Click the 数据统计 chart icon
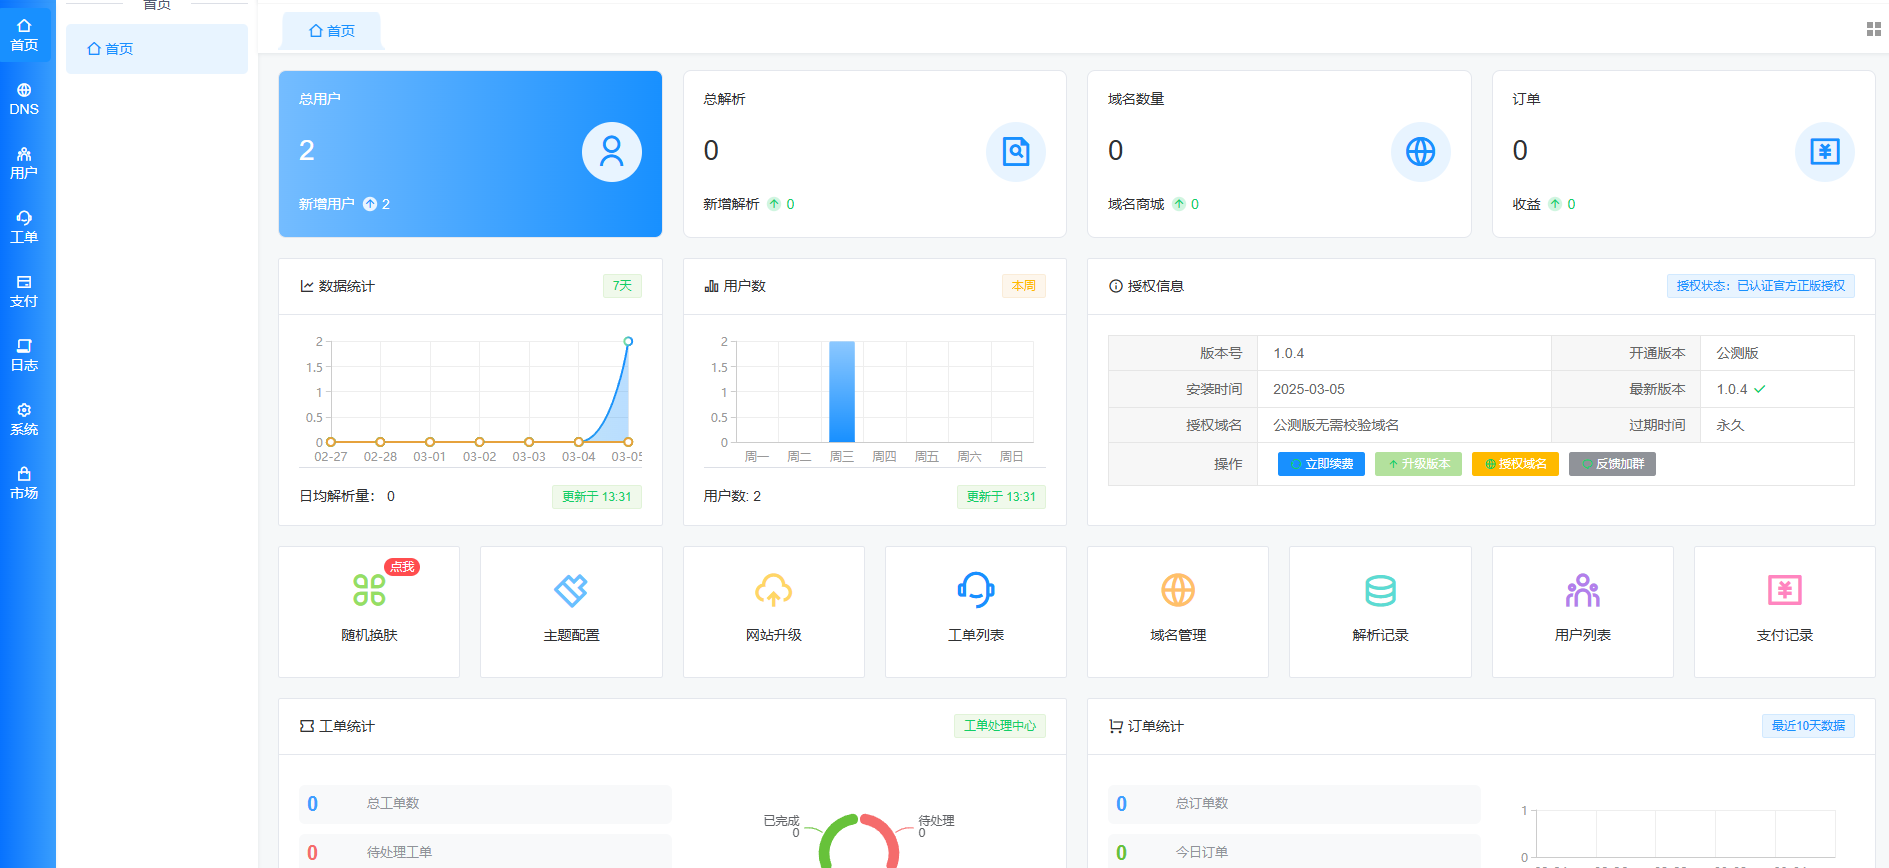1889x868 pixels. click(x=307, y=286)
